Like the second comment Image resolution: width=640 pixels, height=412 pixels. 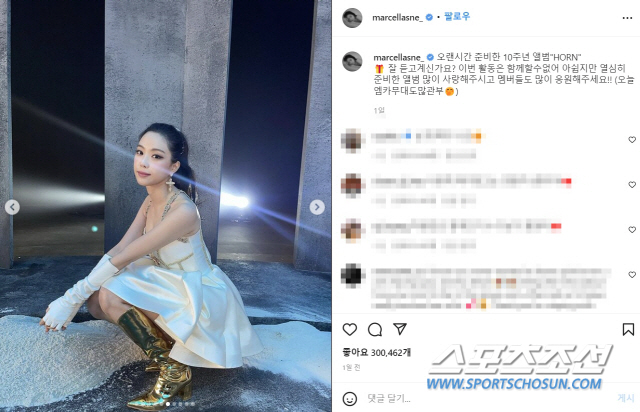pyautogui.click(x=632, y=185)
